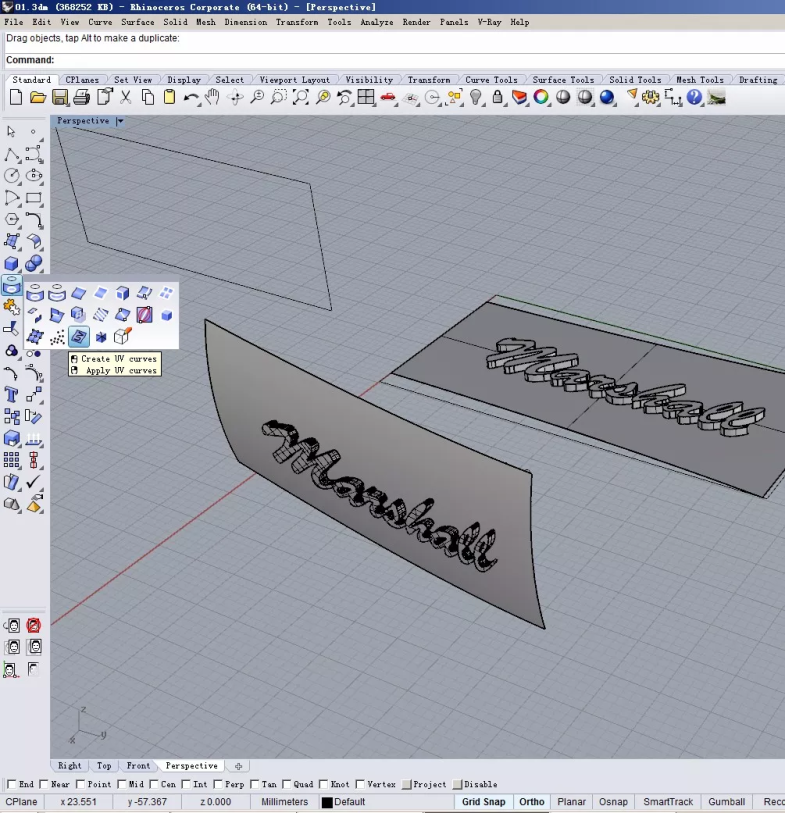Viewport: 785px width, 813px height.
Task: Open the Perspective viewport dropdown arrow
Action: 120,121
